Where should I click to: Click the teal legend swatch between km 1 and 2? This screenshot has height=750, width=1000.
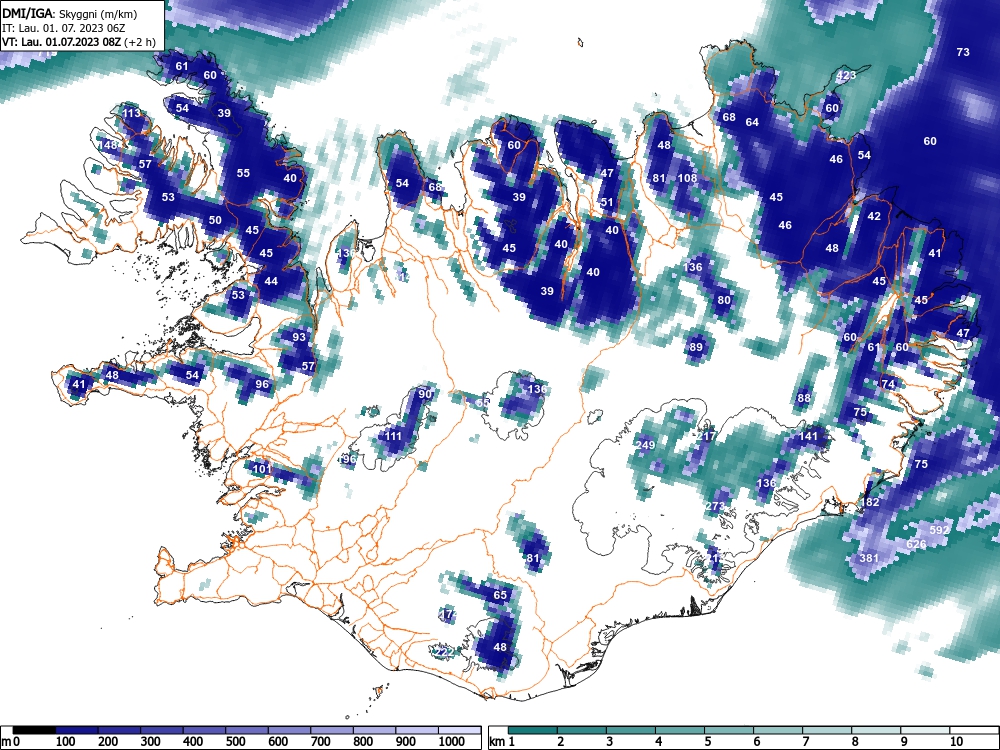pyautogui.click(x=533, y=730)
